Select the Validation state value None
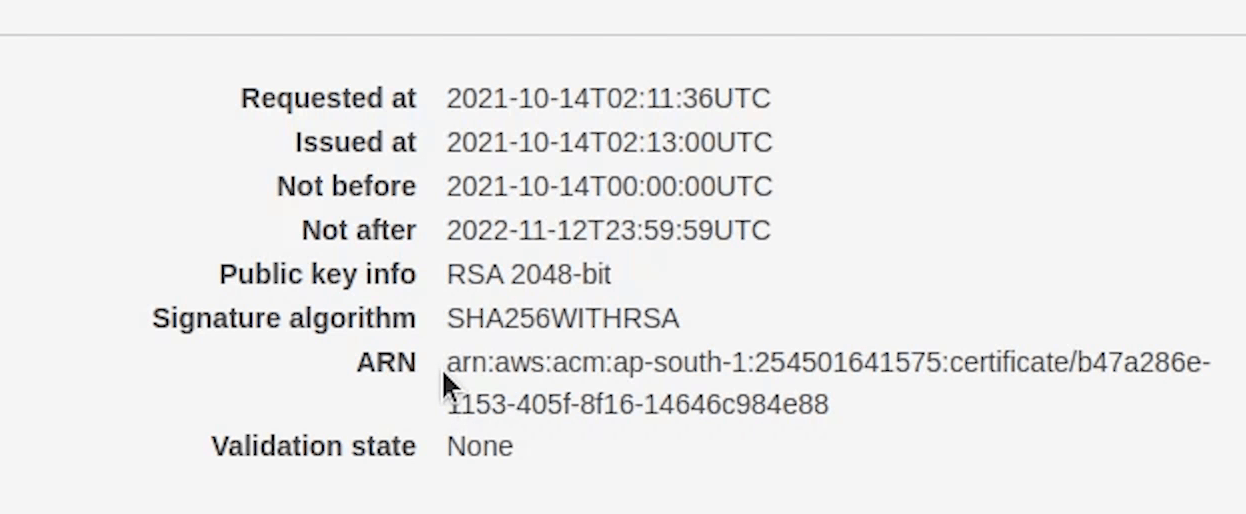Screen dimensions: 1246x514 [x=479, y=446]
